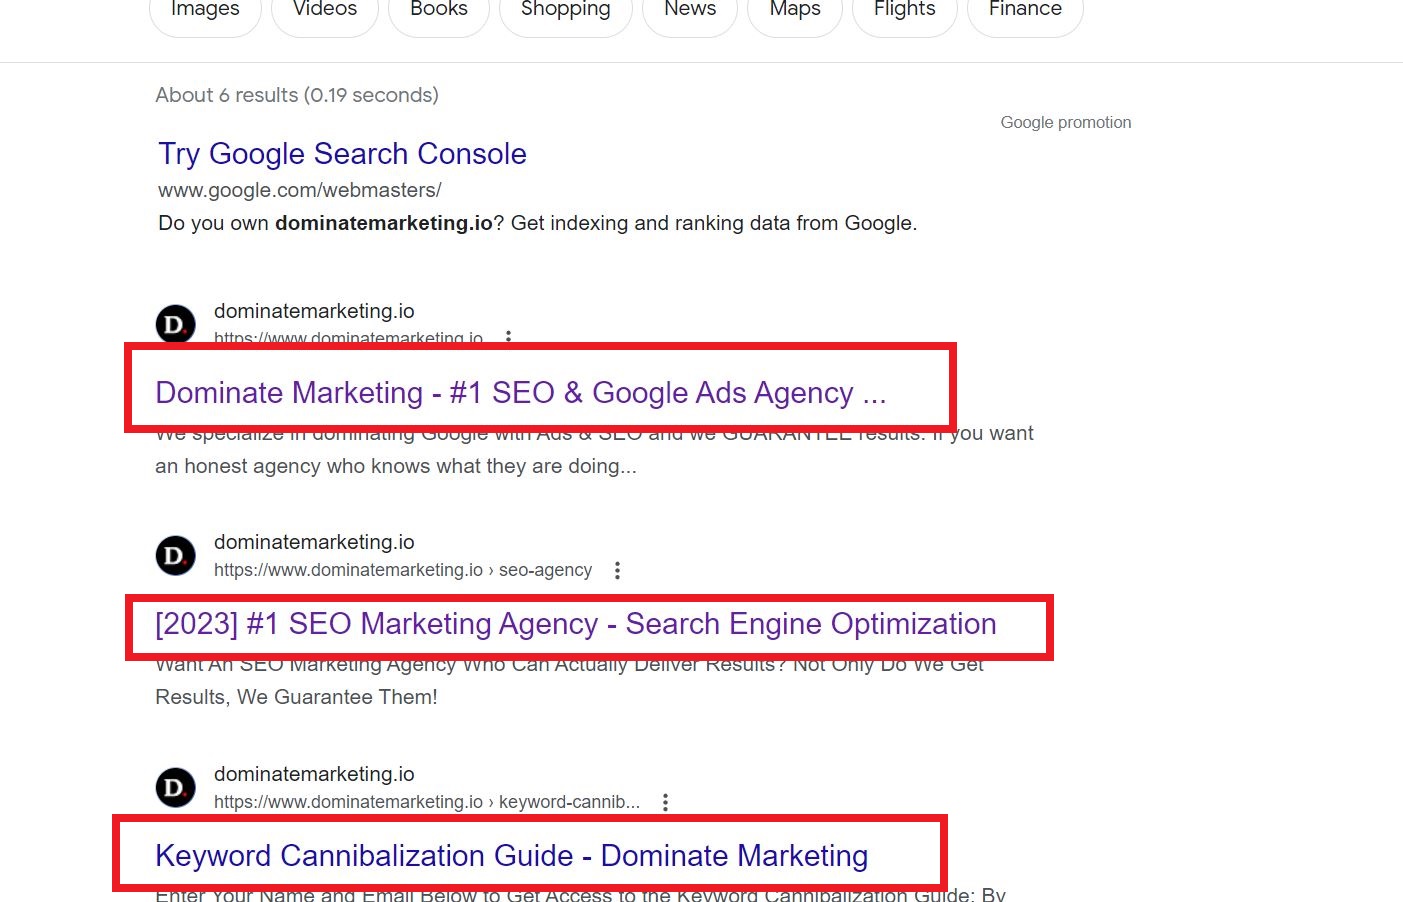This screenshot has height=902, width=1403.
Task: Open the three-dot menu beside keyword-cannib URL
Action: tap(665, 802)
